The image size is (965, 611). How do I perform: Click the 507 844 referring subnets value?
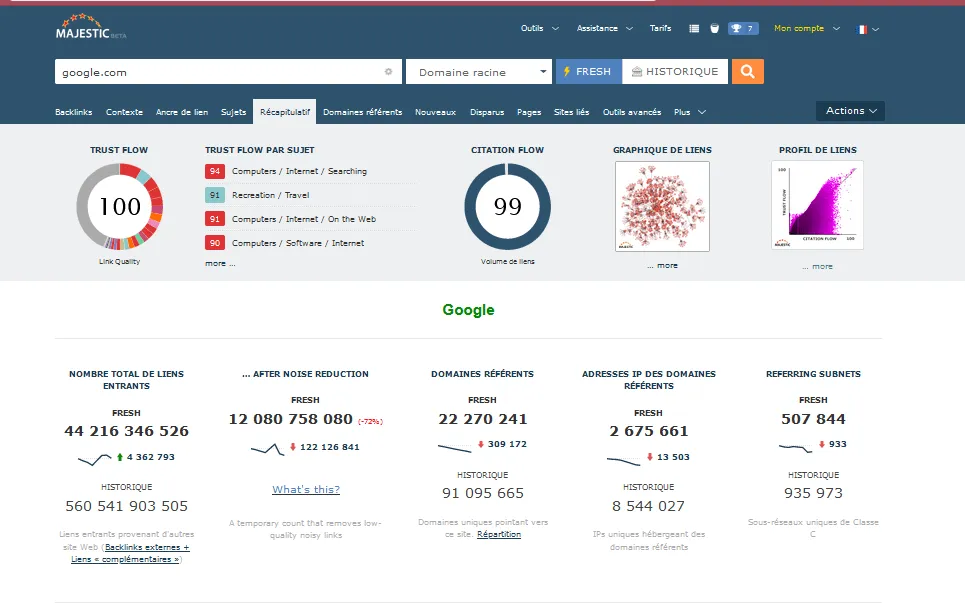(813, 419)
